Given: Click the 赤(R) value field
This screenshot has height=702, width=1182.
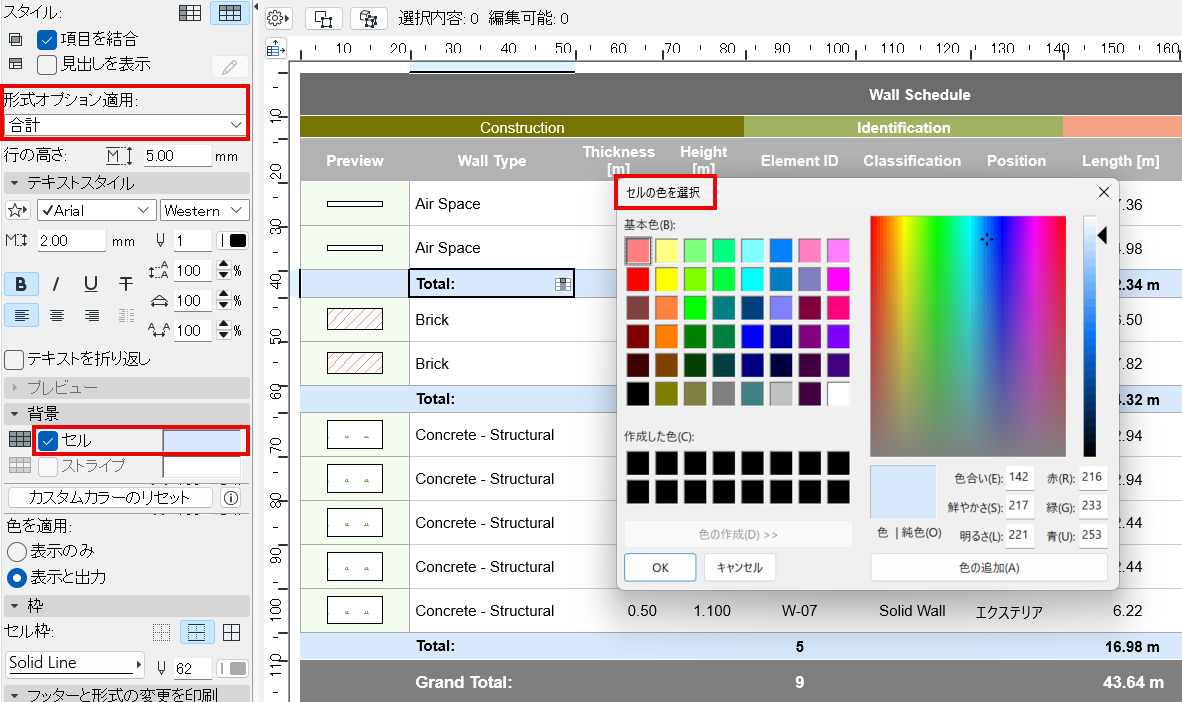Looking at the screenshot, I should click(1092, 477).
